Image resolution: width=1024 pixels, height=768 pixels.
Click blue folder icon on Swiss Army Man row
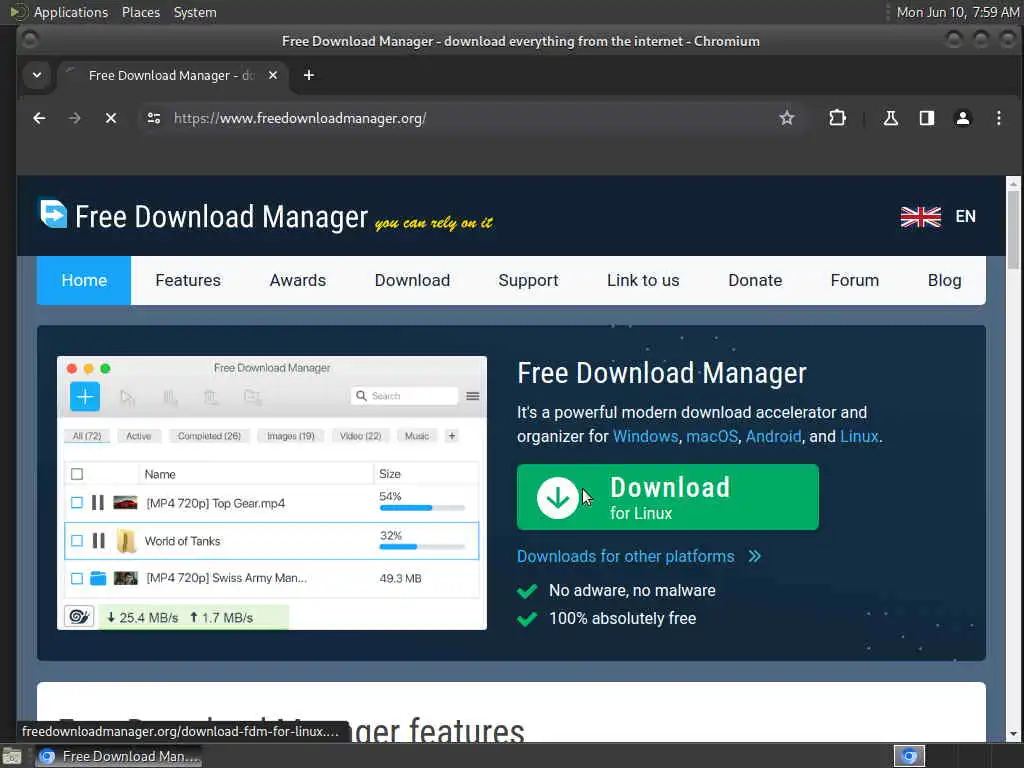(x=98, y=578)
